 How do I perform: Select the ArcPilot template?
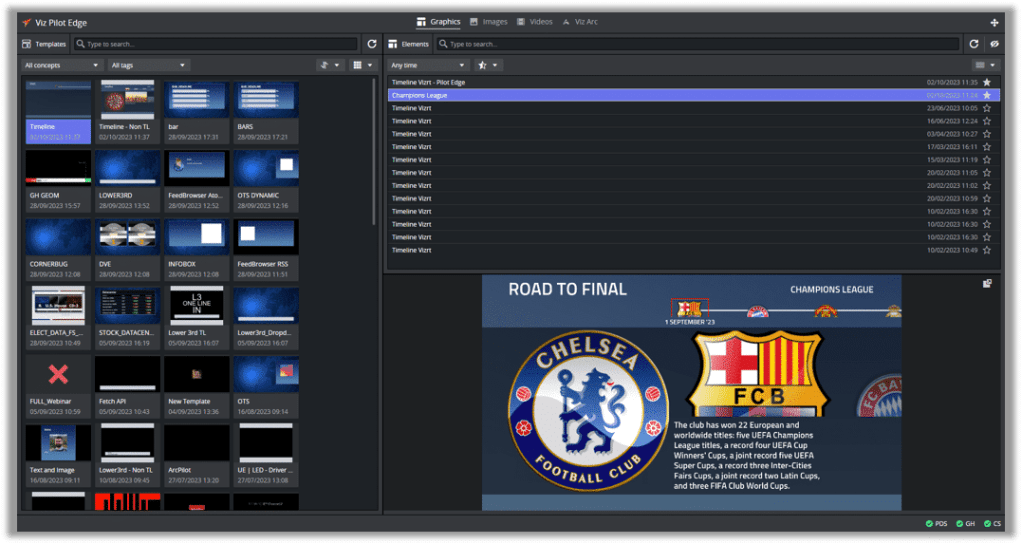click(196, 455)
